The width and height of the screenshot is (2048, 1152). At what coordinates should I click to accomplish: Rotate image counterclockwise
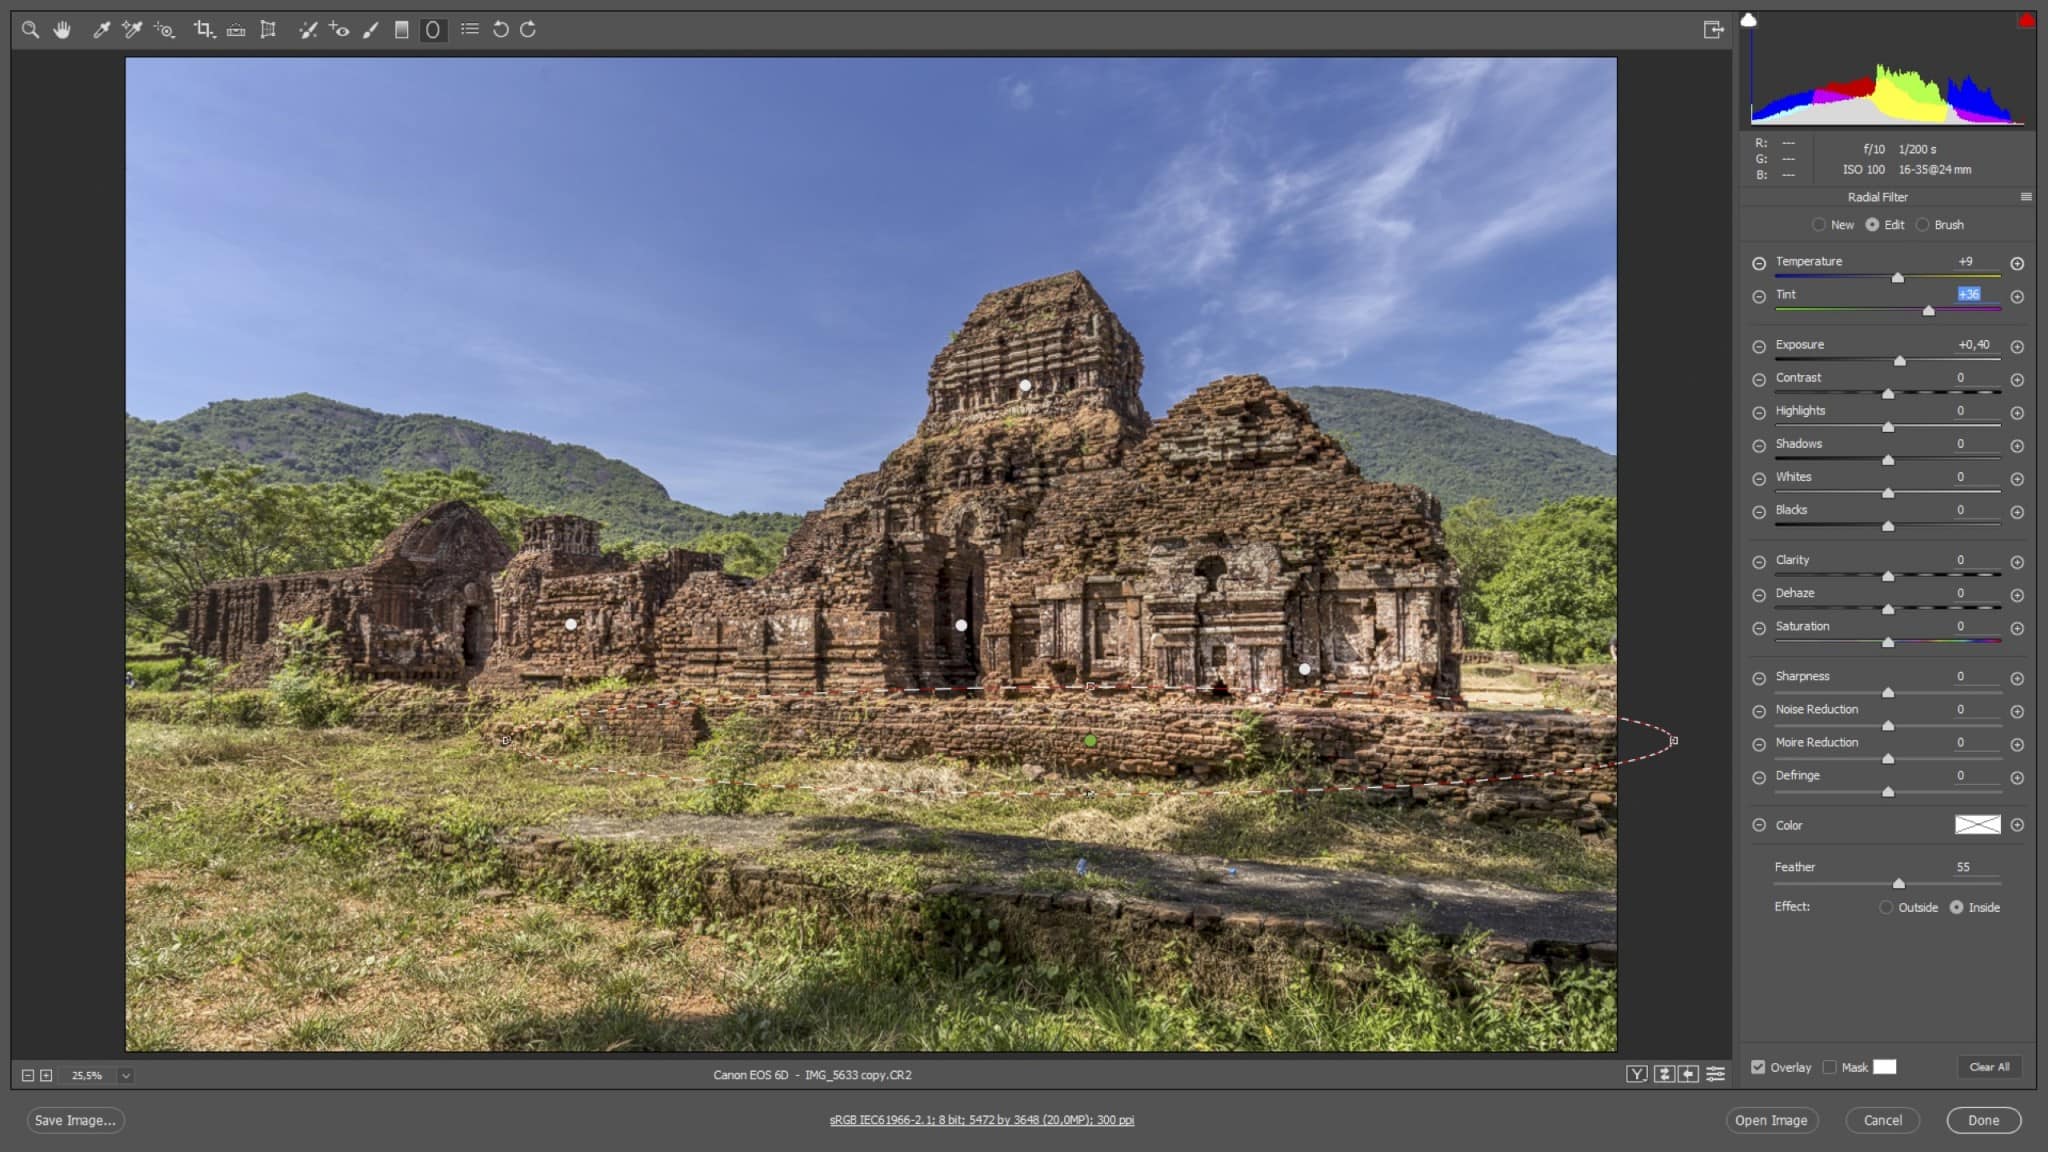coord(501,30)
